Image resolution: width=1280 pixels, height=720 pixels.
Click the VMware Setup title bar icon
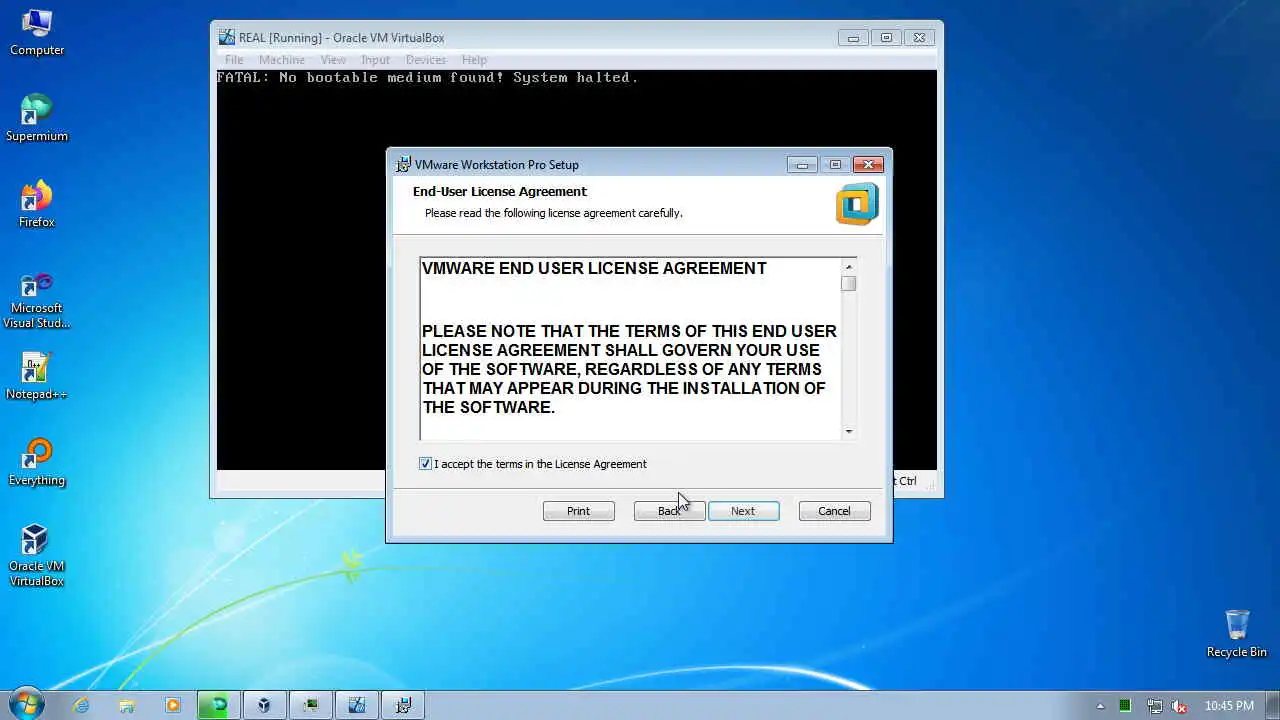click(403, 165)
